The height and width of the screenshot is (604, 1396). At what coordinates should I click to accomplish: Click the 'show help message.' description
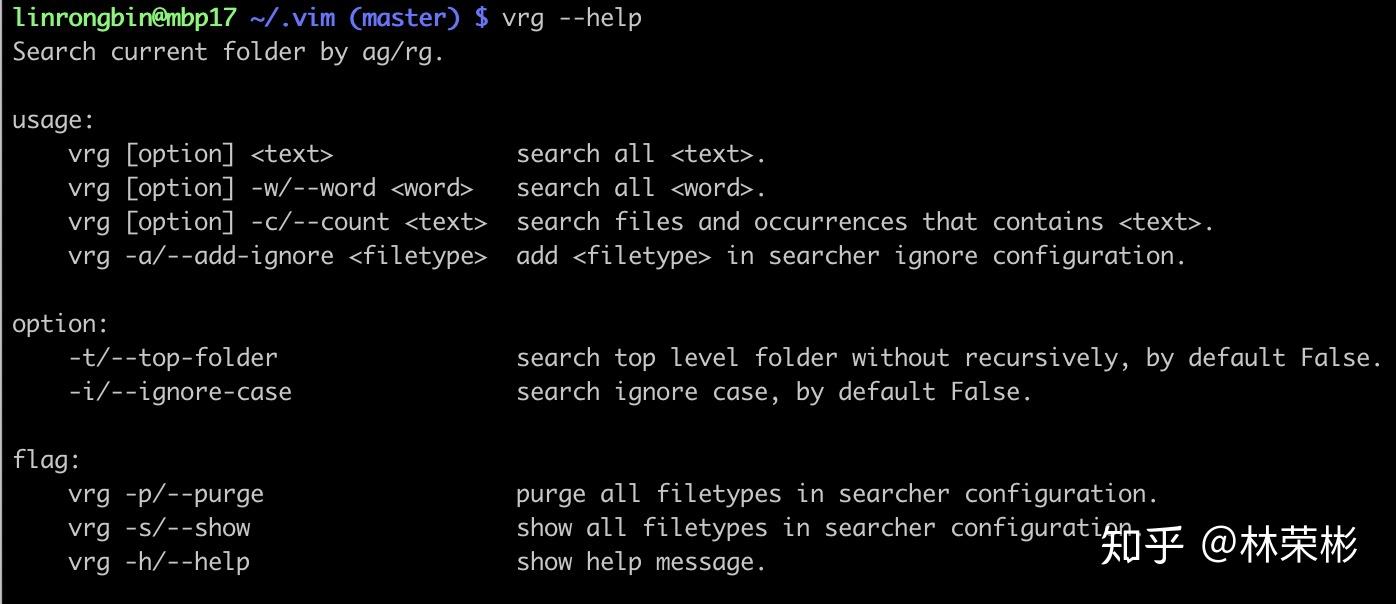(x=640, y=562)
